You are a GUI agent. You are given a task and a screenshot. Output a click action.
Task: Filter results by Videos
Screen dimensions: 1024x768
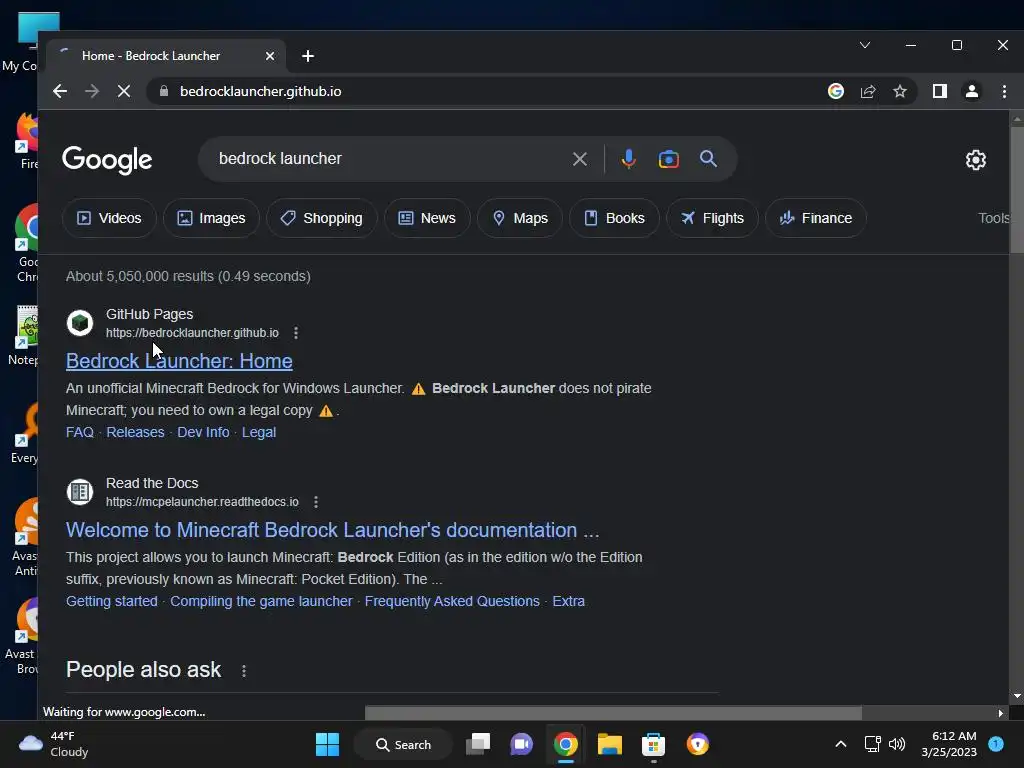click(109, 218)
